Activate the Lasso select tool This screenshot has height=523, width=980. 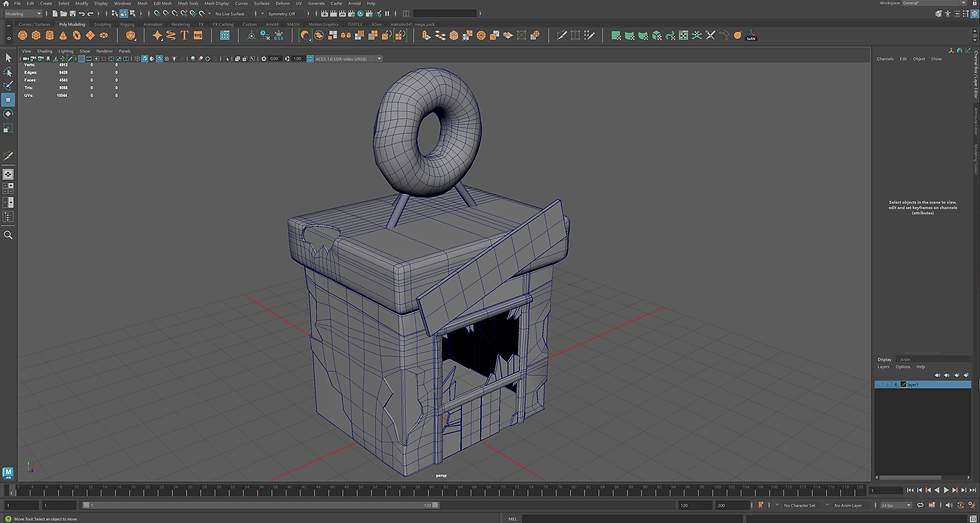coord(8,71)
